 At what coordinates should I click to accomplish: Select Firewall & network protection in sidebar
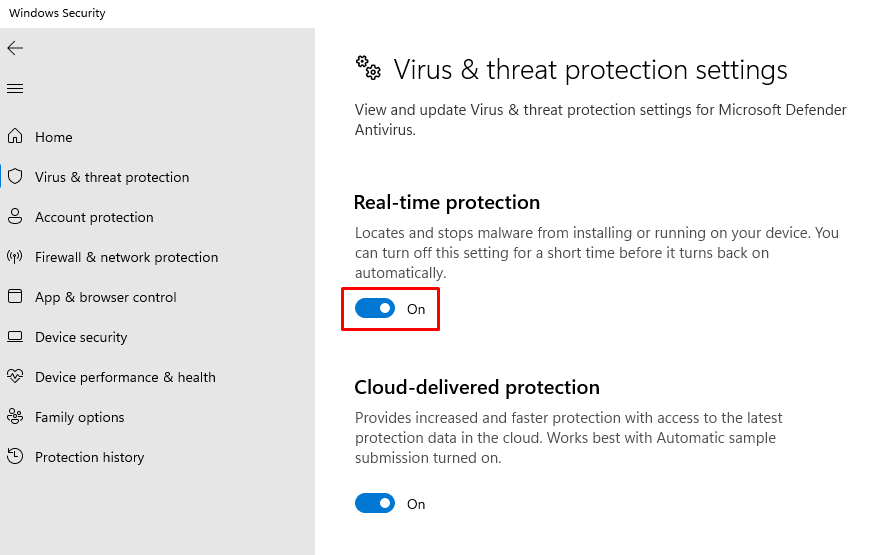pyautogui.click(x=126, y=257)
